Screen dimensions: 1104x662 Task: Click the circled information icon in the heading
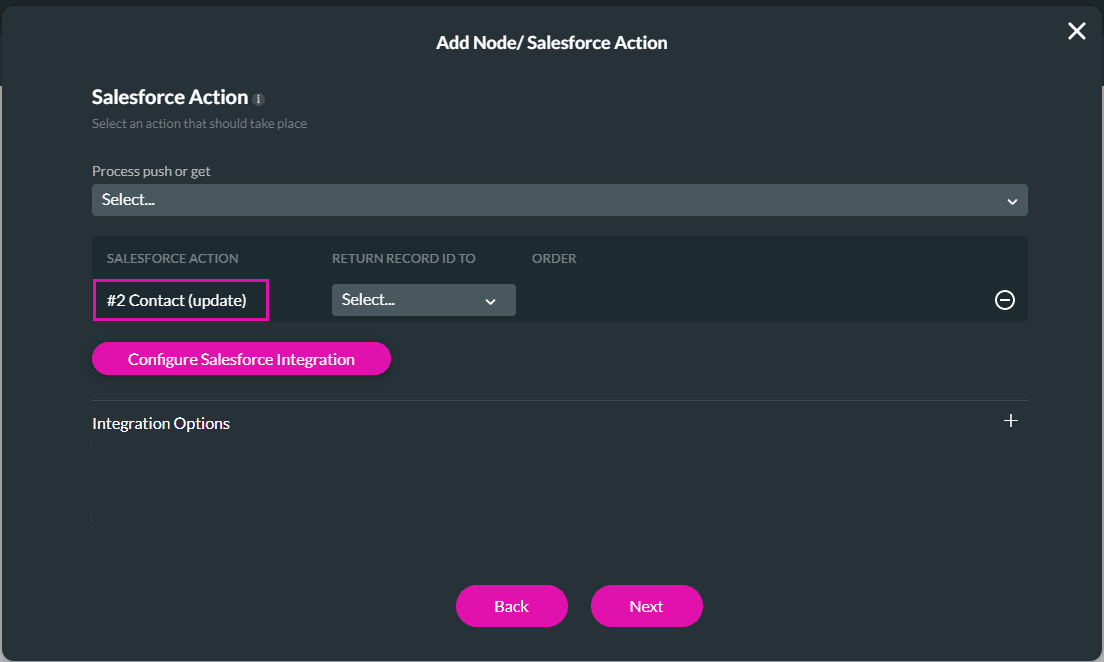click(259, 98)
